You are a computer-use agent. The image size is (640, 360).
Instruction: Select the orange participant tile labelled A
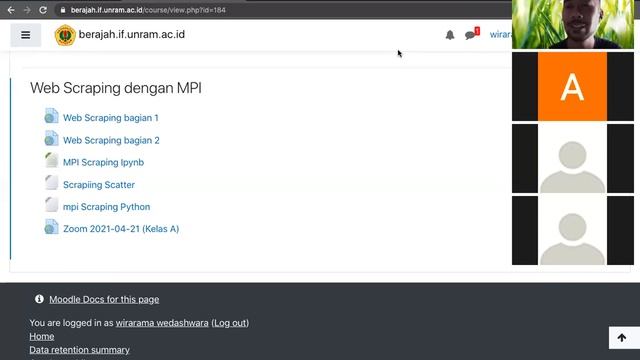pyautogui.click(x=573, y=87)
